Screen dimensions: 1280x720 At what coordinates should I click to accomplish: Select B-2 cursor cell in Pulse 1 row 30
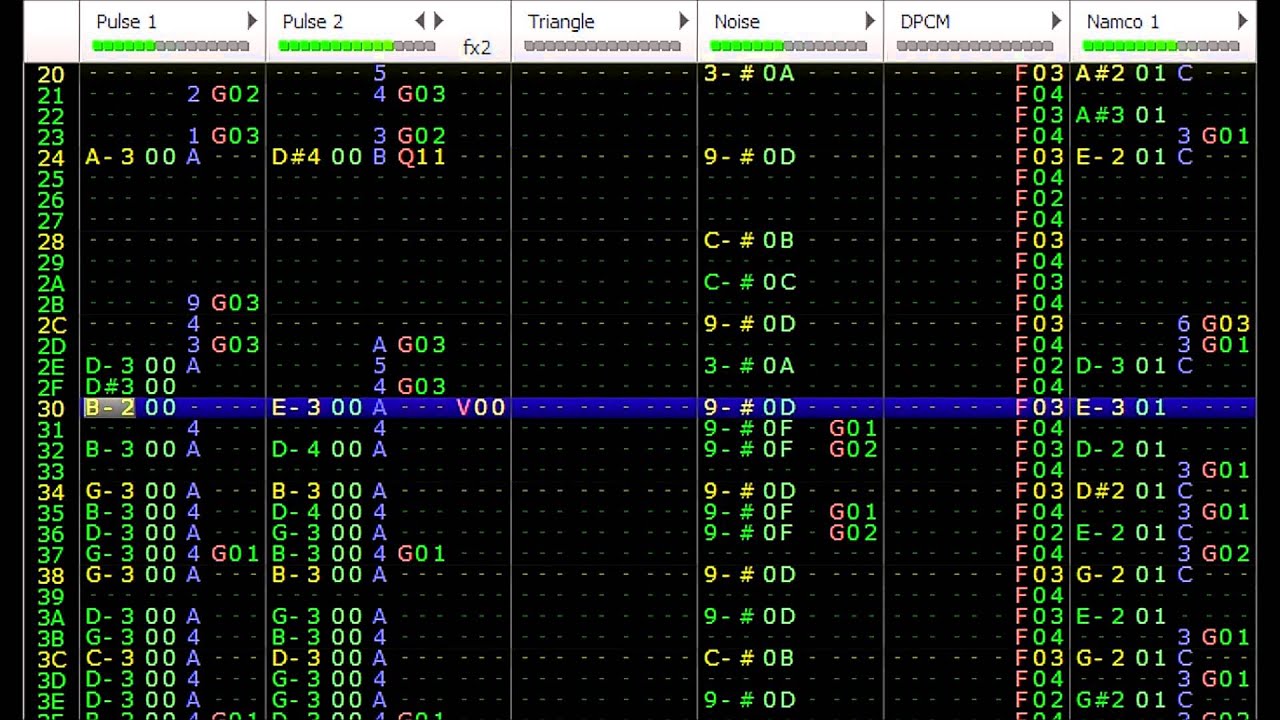click(110, 407)
